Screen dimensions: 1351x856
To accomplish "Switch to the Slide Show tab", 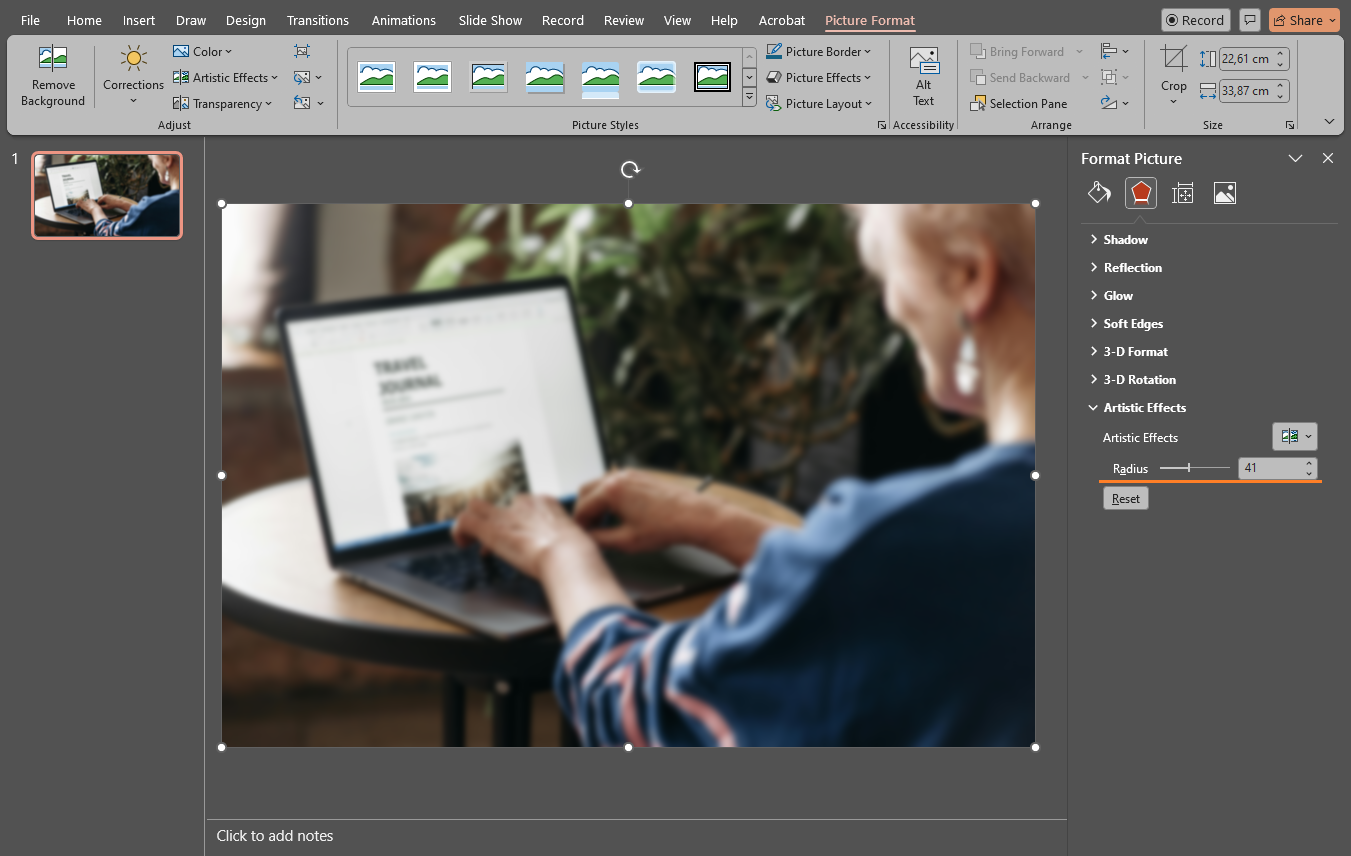I will pyautogui.click(x=490, y=20).
